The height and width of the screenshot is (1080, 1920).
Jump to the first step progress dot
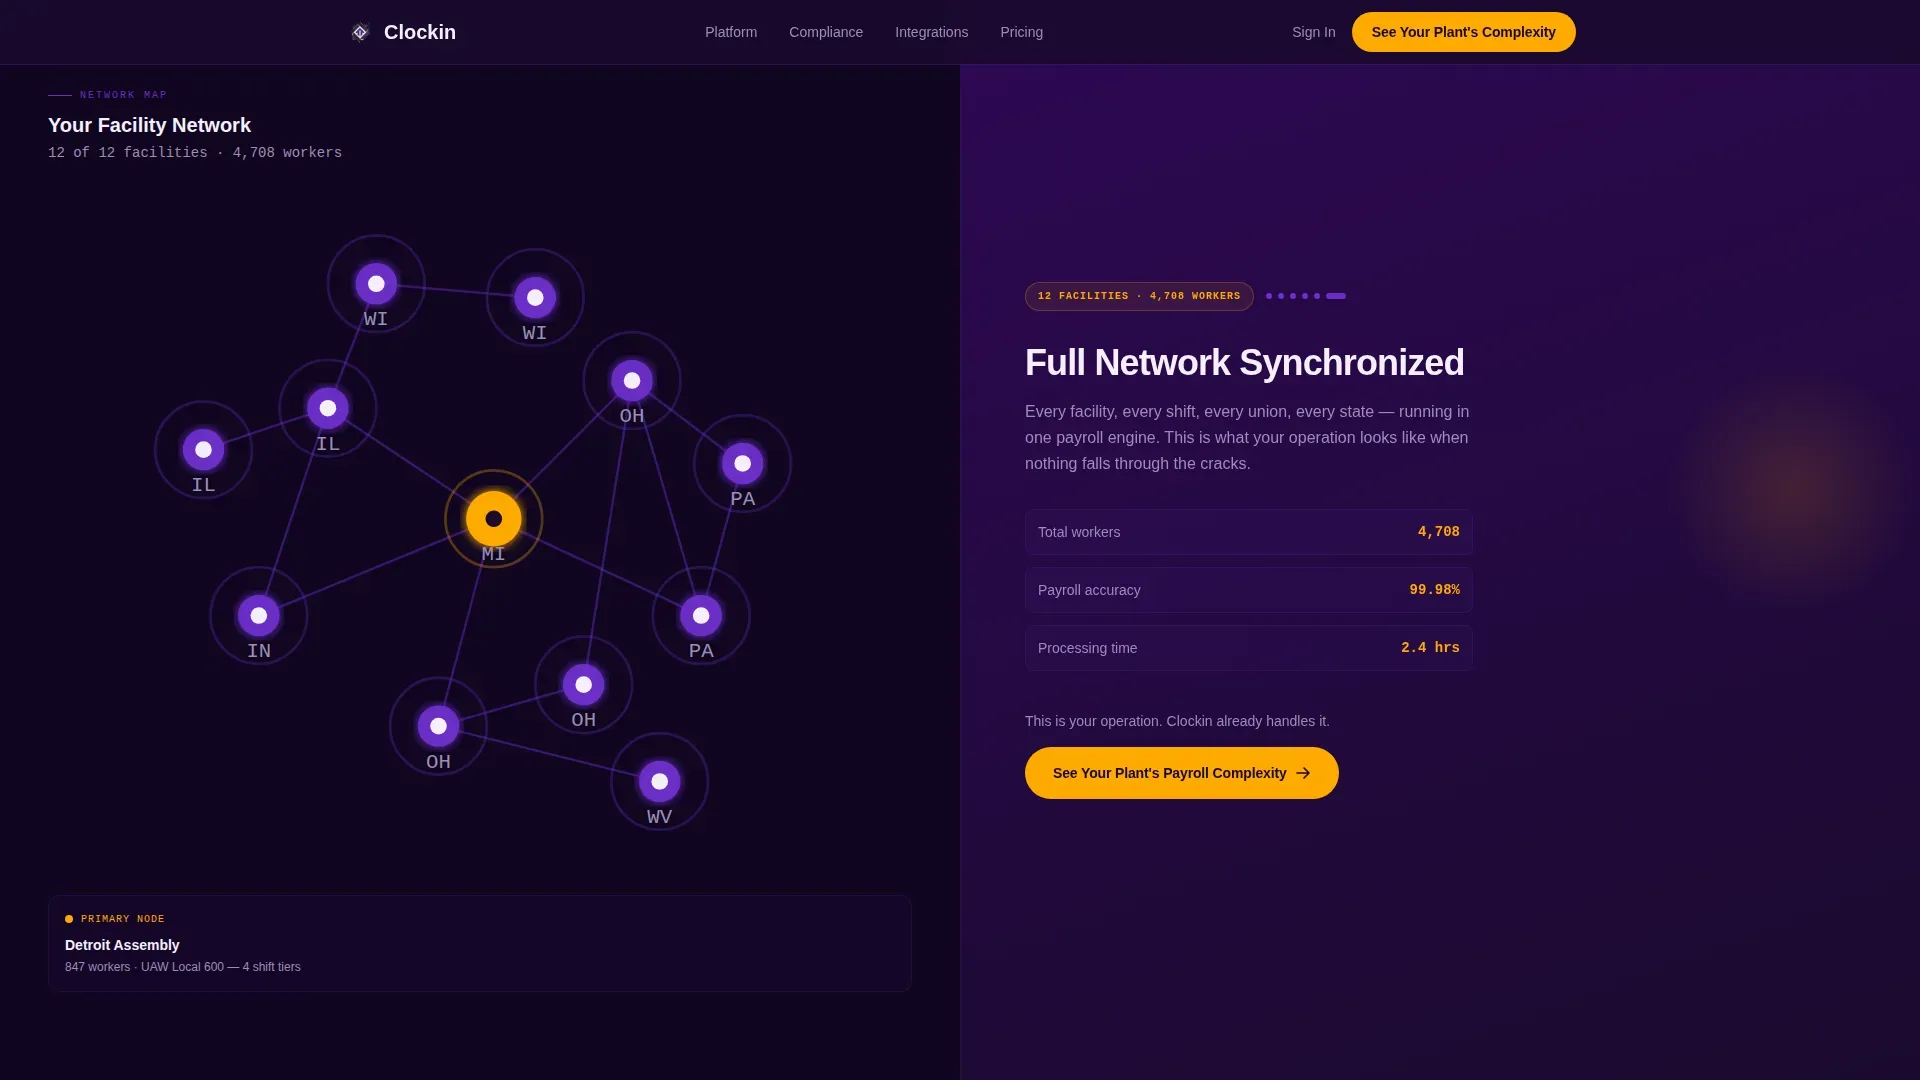pyautogui.click(x=1269, y=296)
